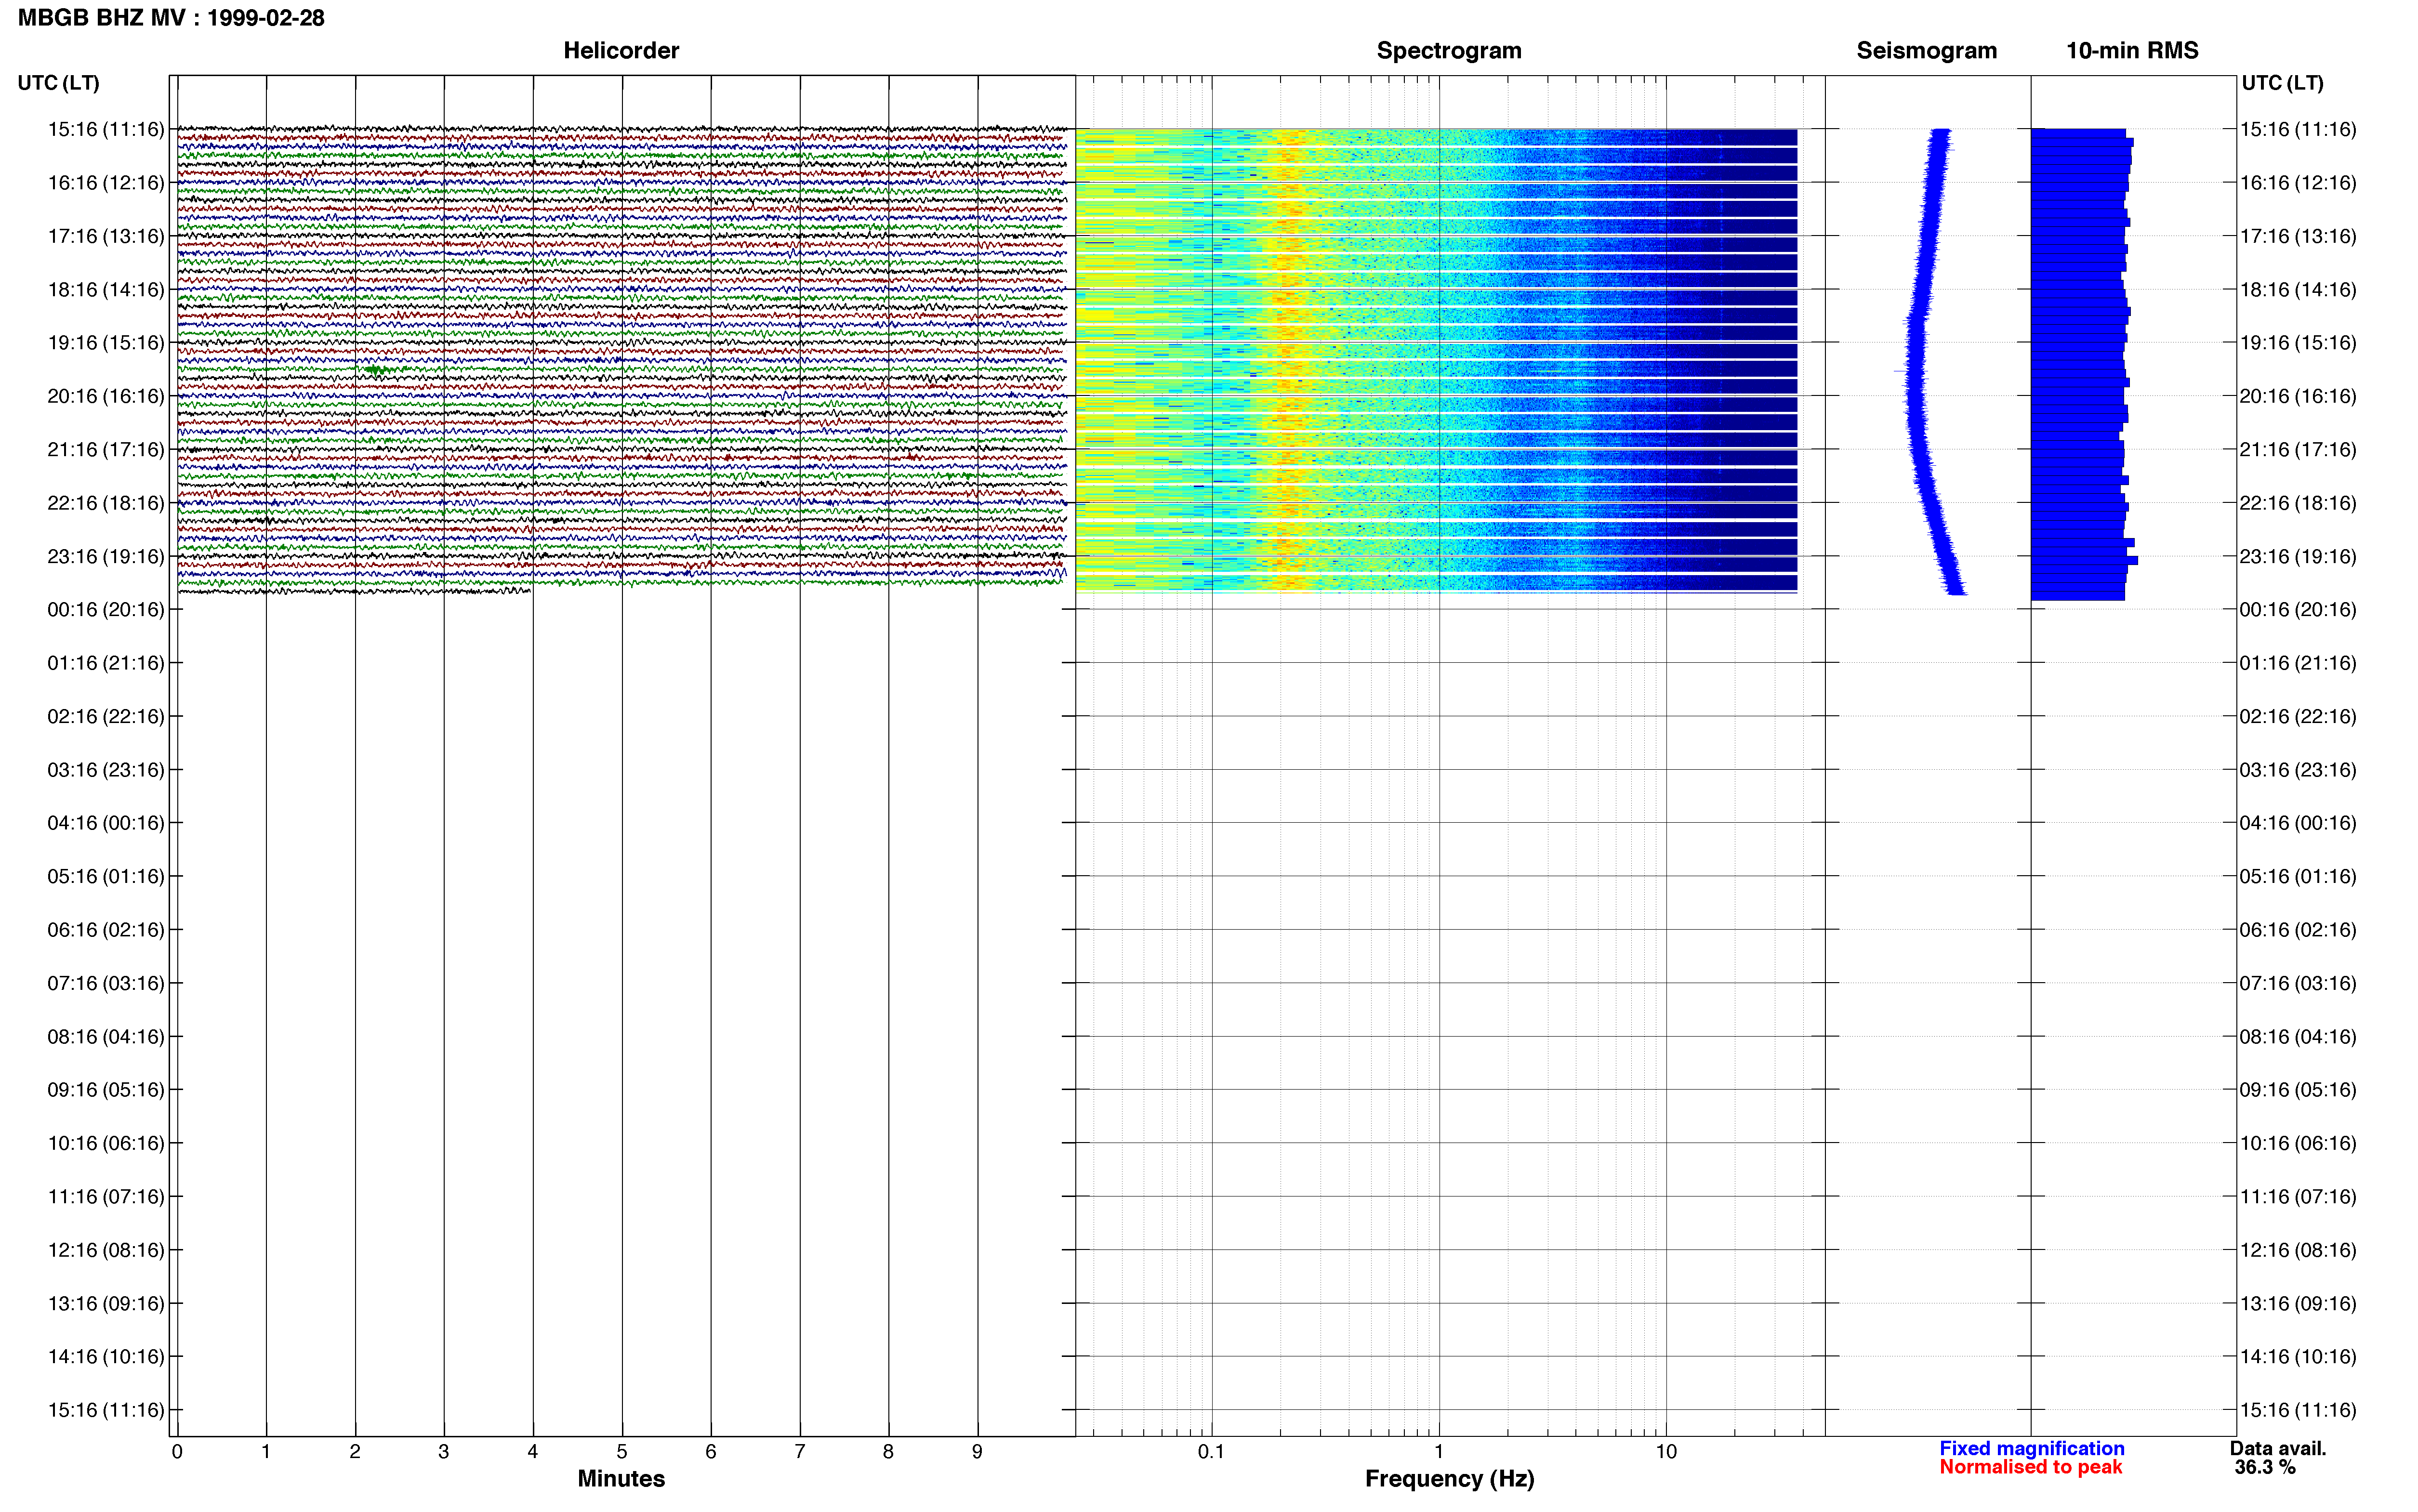2418x1512 pixels.
Task: Click the left time label '00:16 (20:16)'
Action: pyautogui.click(x=106, y=610)
